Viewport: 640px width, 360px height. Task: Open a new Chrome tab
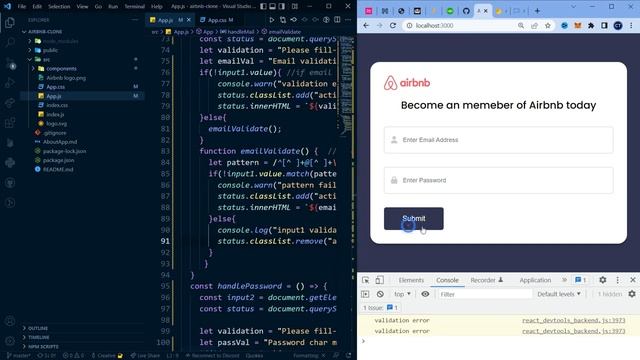537,11
